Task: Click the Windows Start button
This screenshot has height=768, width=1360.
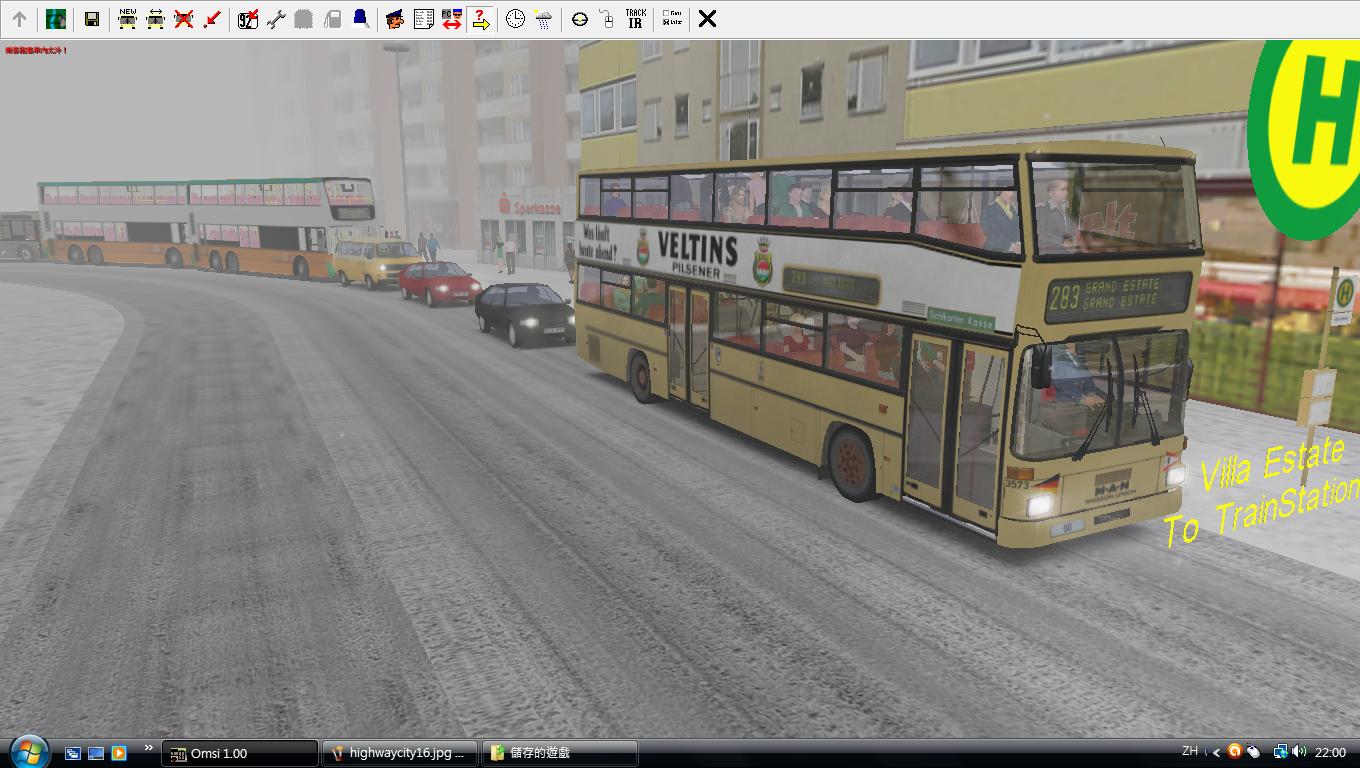Action: [28, 751]
